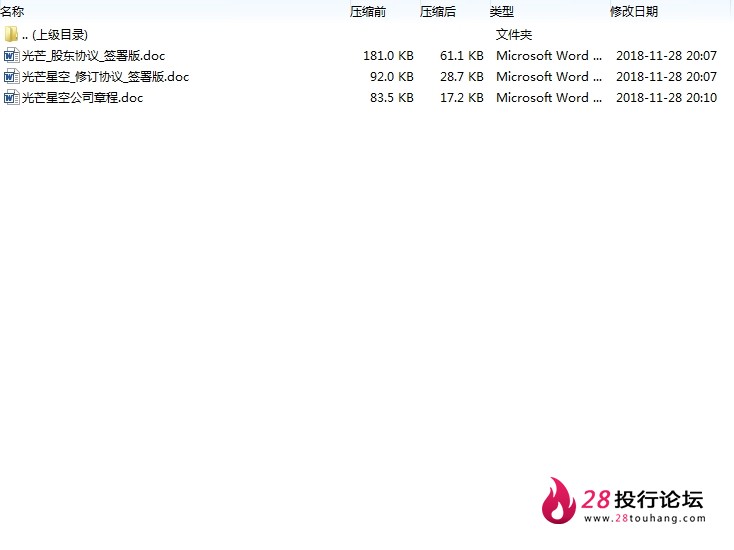
Task: Click Microsoft Word type for 光芒_股东协议_签署版.doc
Action: (549, 56)
